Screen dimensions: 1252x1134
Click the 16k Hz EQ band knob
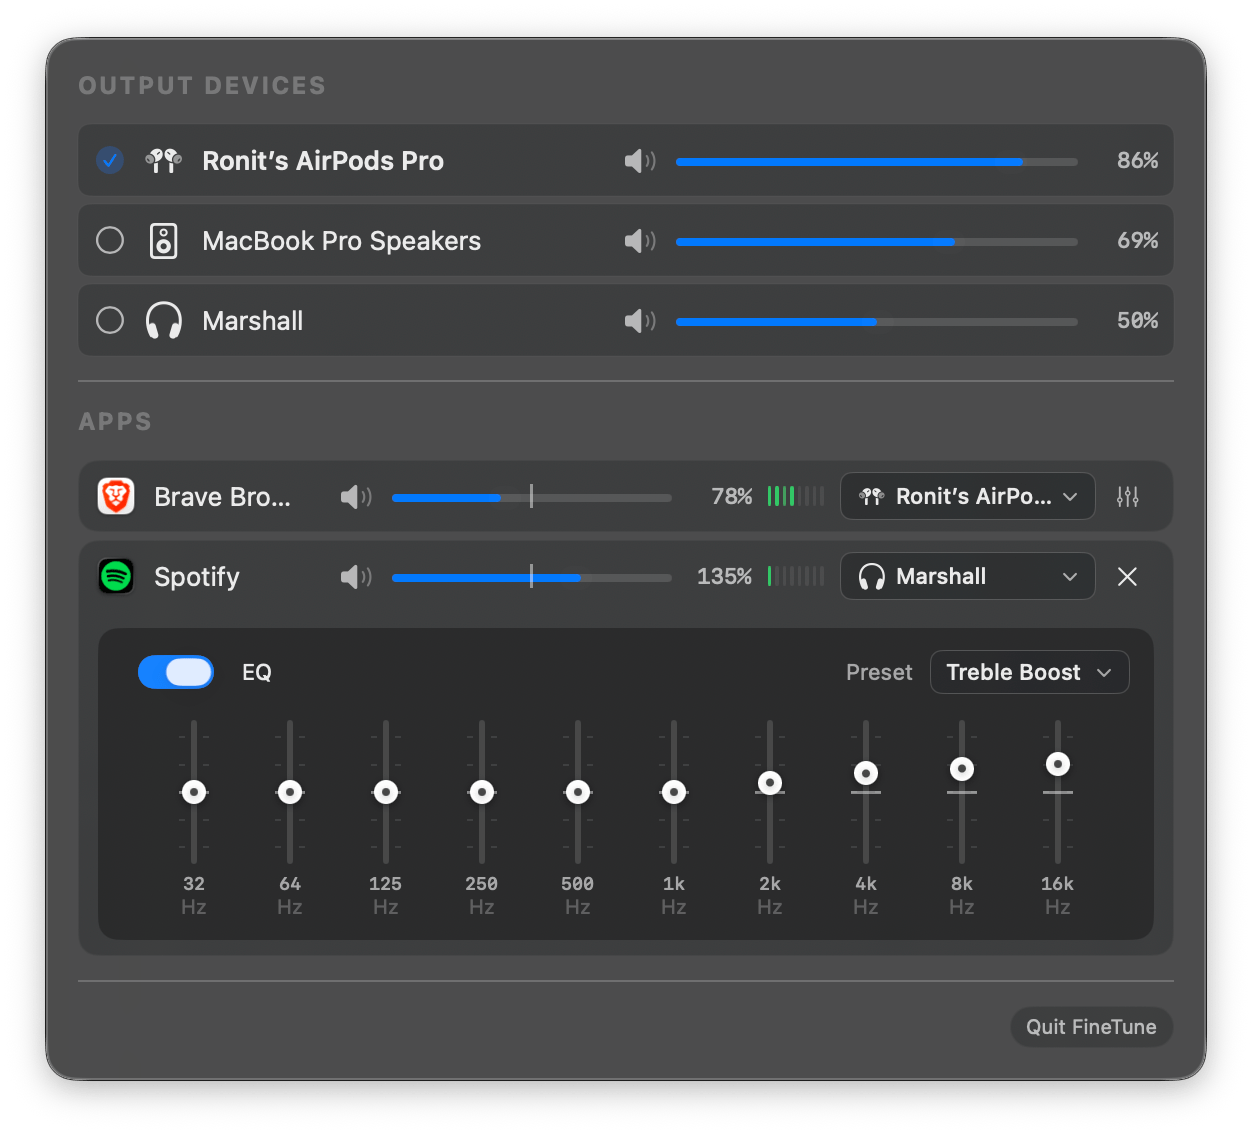[x=1058, y=764]
